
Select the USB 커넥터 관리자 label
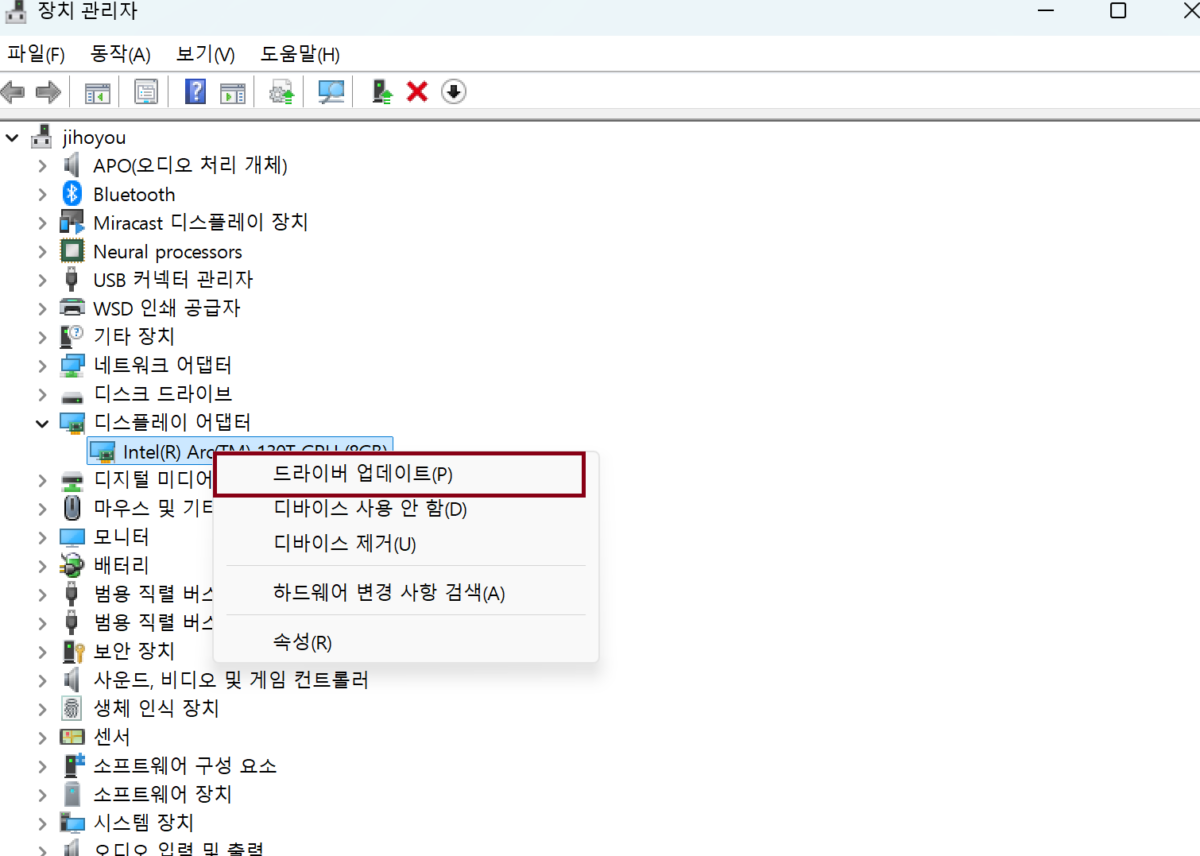coord(173,280)
